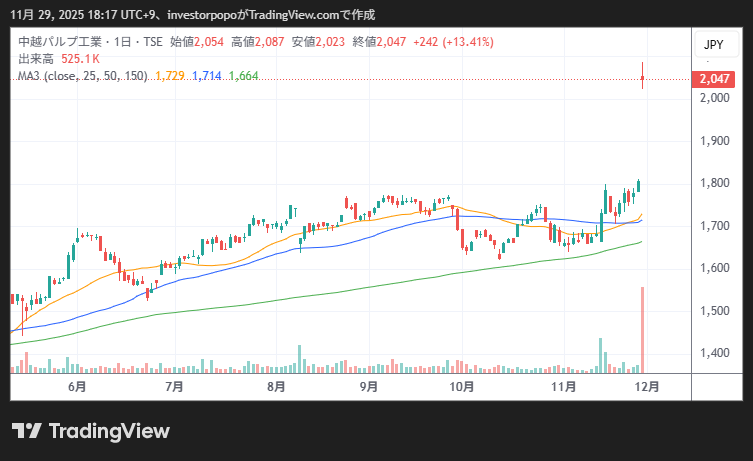
Task: Click the orange MA value 1,729
Action: coord(170,75)
